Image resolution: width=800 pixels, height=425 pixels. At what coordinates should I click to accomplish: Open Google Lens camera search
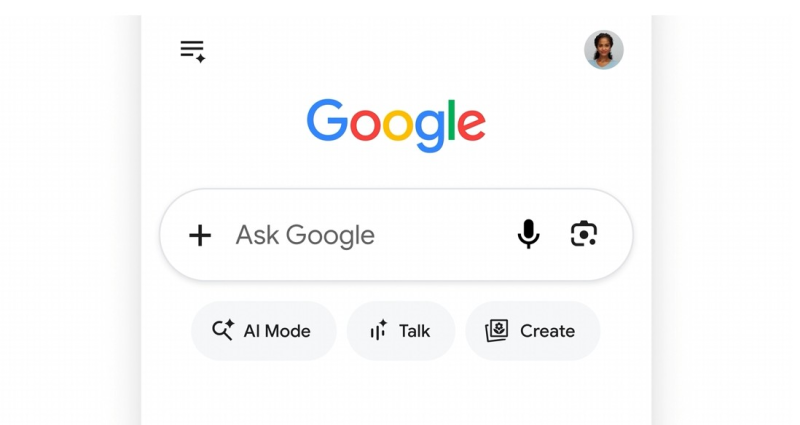[584, 234]
